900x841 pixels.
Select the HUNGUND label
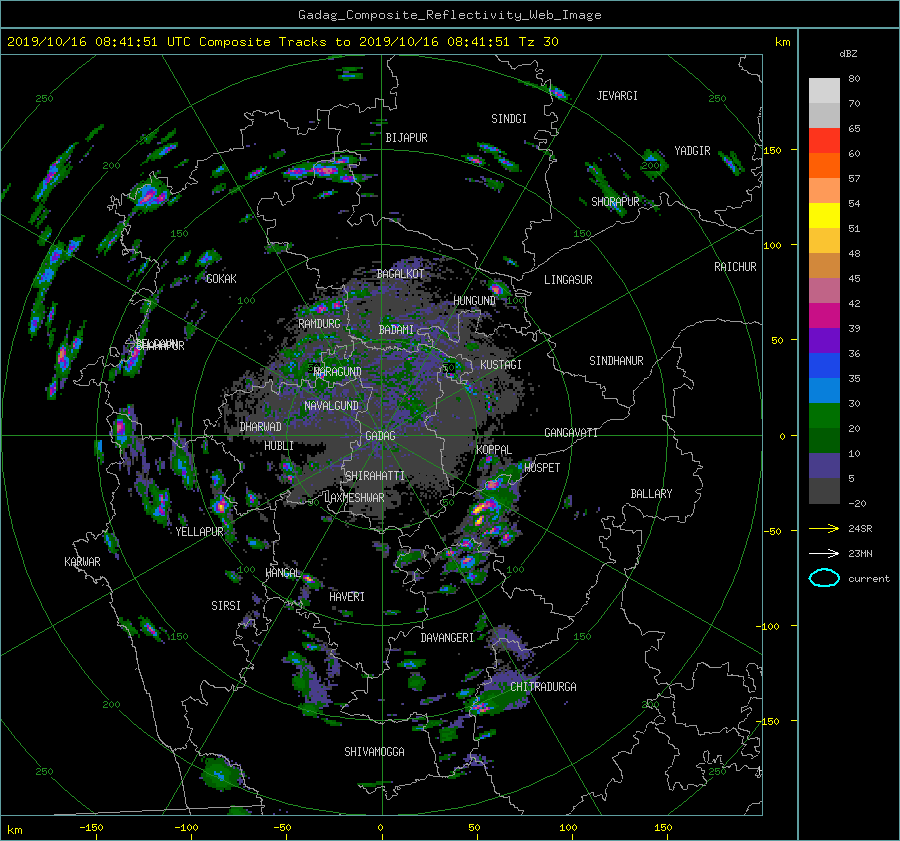474,301
